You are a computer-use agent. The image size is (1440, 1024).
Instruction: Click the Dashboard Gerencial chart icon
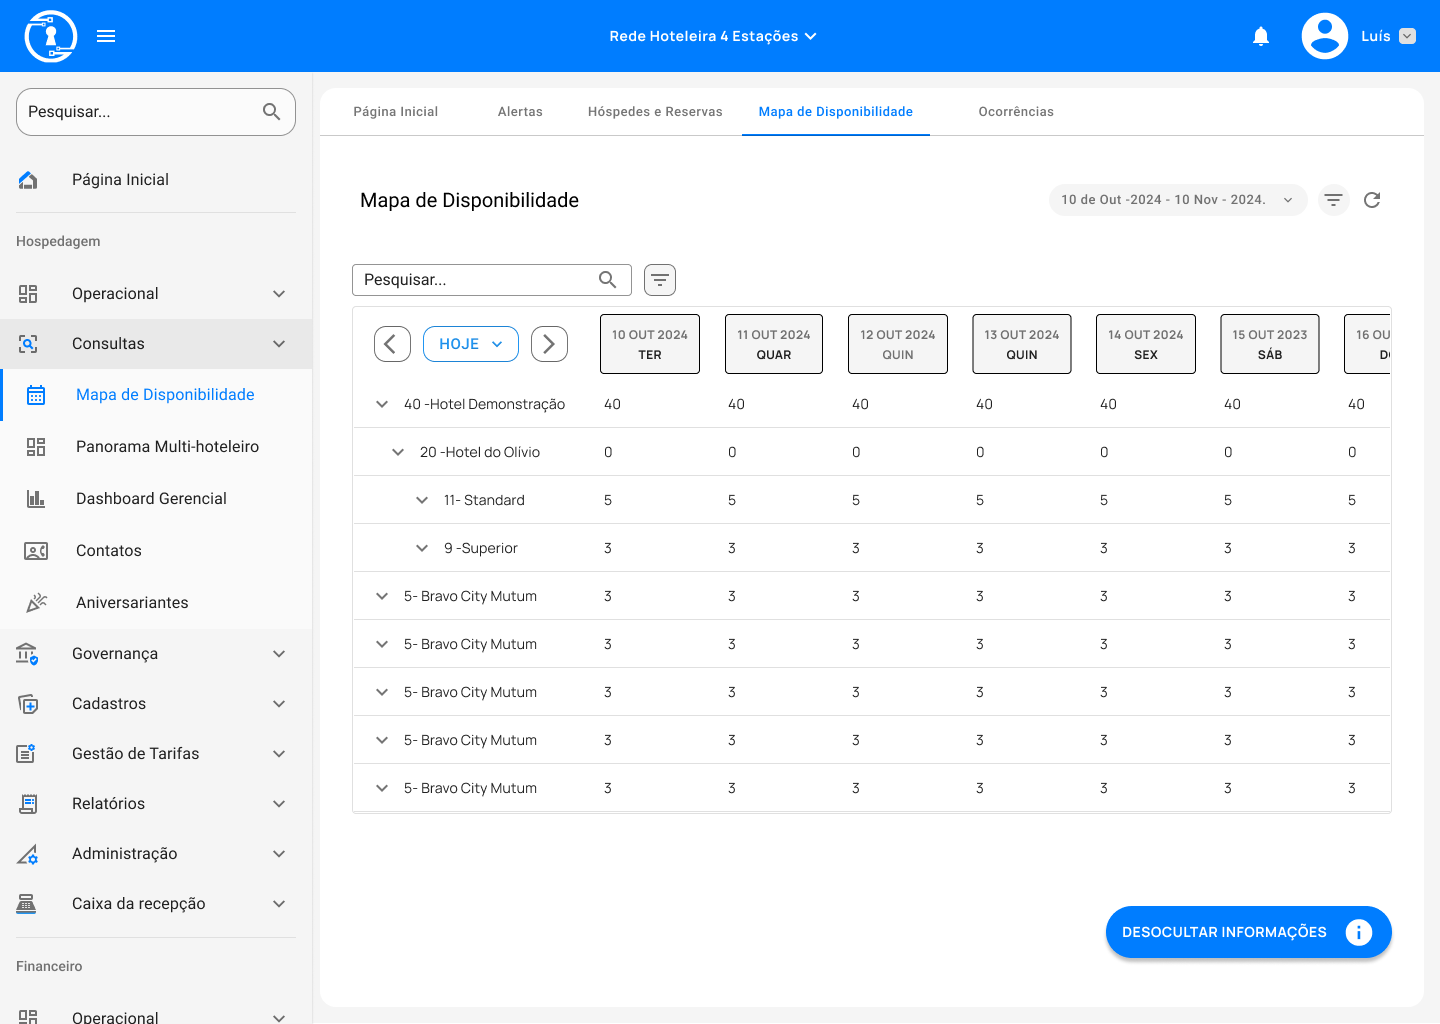(x=36, y=499)
